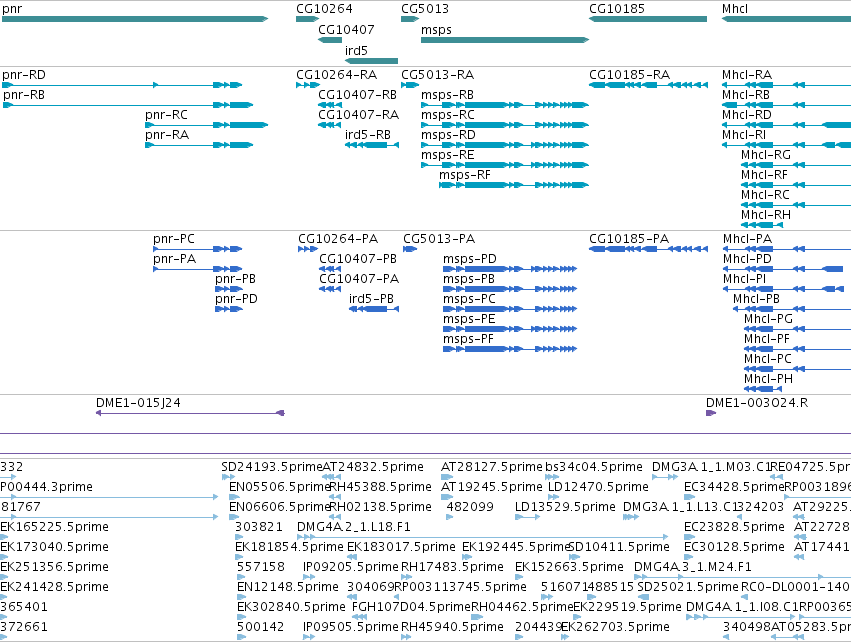Open the Mhcl-RH transcript label

click(766, 215)
